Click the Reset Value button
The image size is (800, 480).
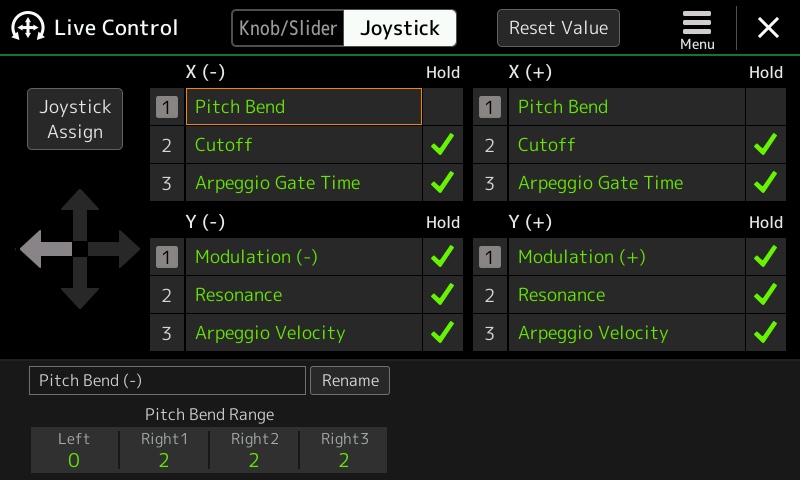(x=558, y=28)
